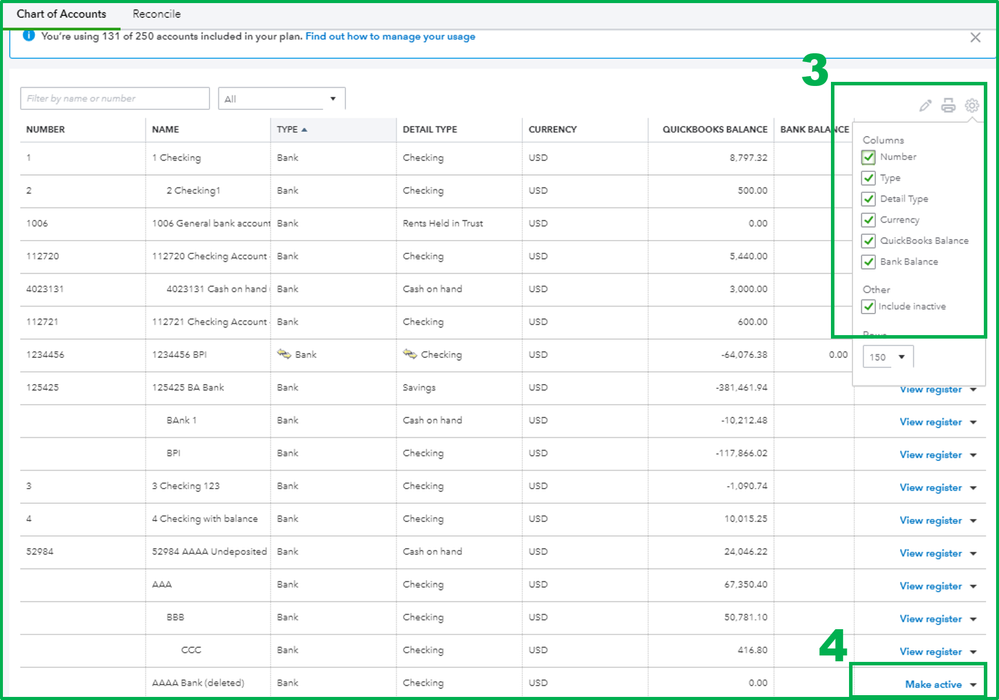This screenshot has width=999, height=700.
Task: Uncheck the Number column checkbox
Action: 868,157
